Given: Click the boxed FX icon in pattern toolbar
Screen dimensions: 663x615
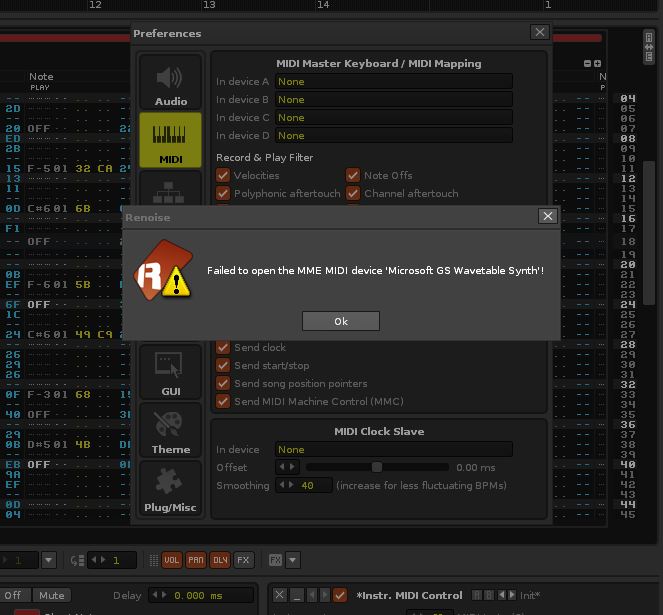Looking at the screenshot, I should point(276,560).
